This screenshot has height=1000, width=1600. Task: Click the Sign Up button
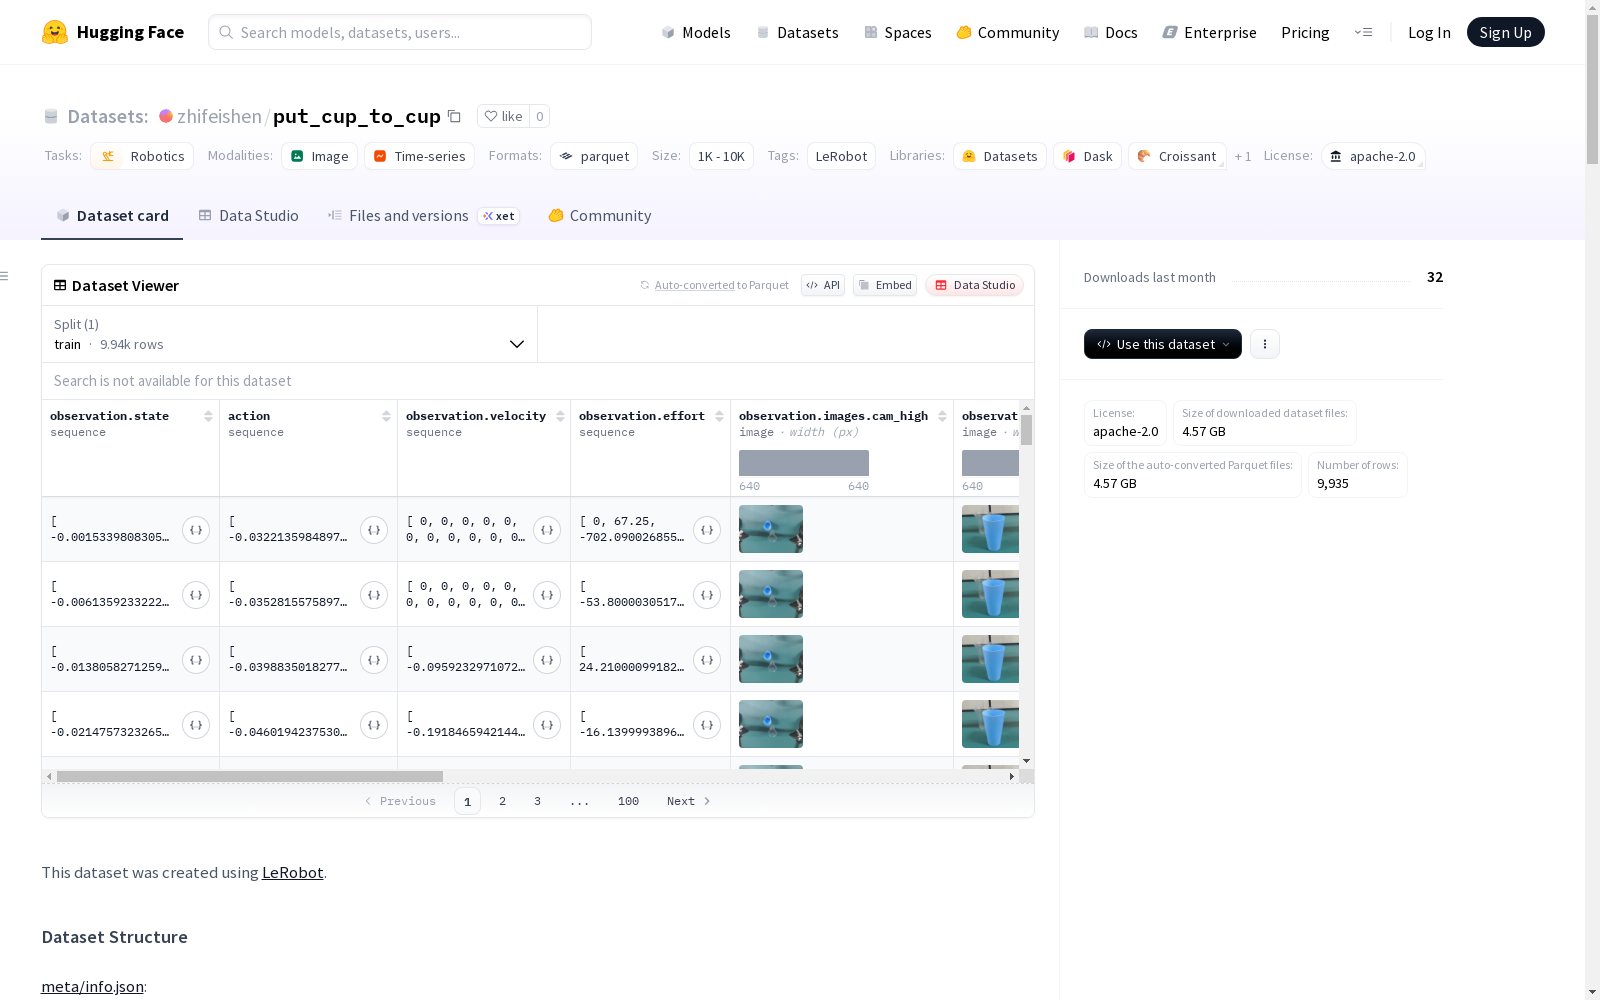click(x=1506, y=32)
